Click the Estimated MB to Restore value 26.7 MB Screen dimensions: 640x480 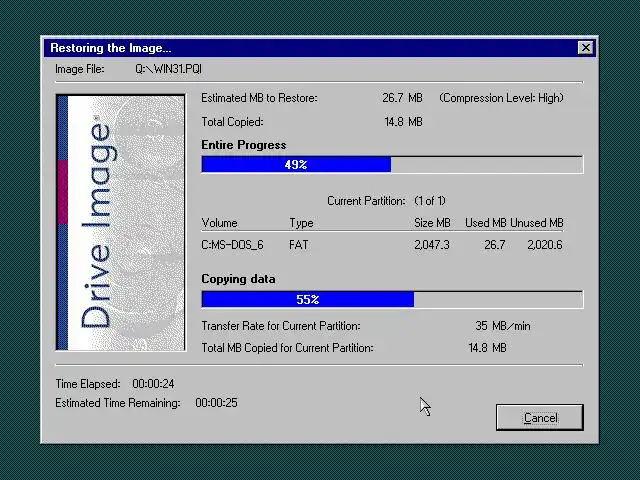click(x=402, y=98)
